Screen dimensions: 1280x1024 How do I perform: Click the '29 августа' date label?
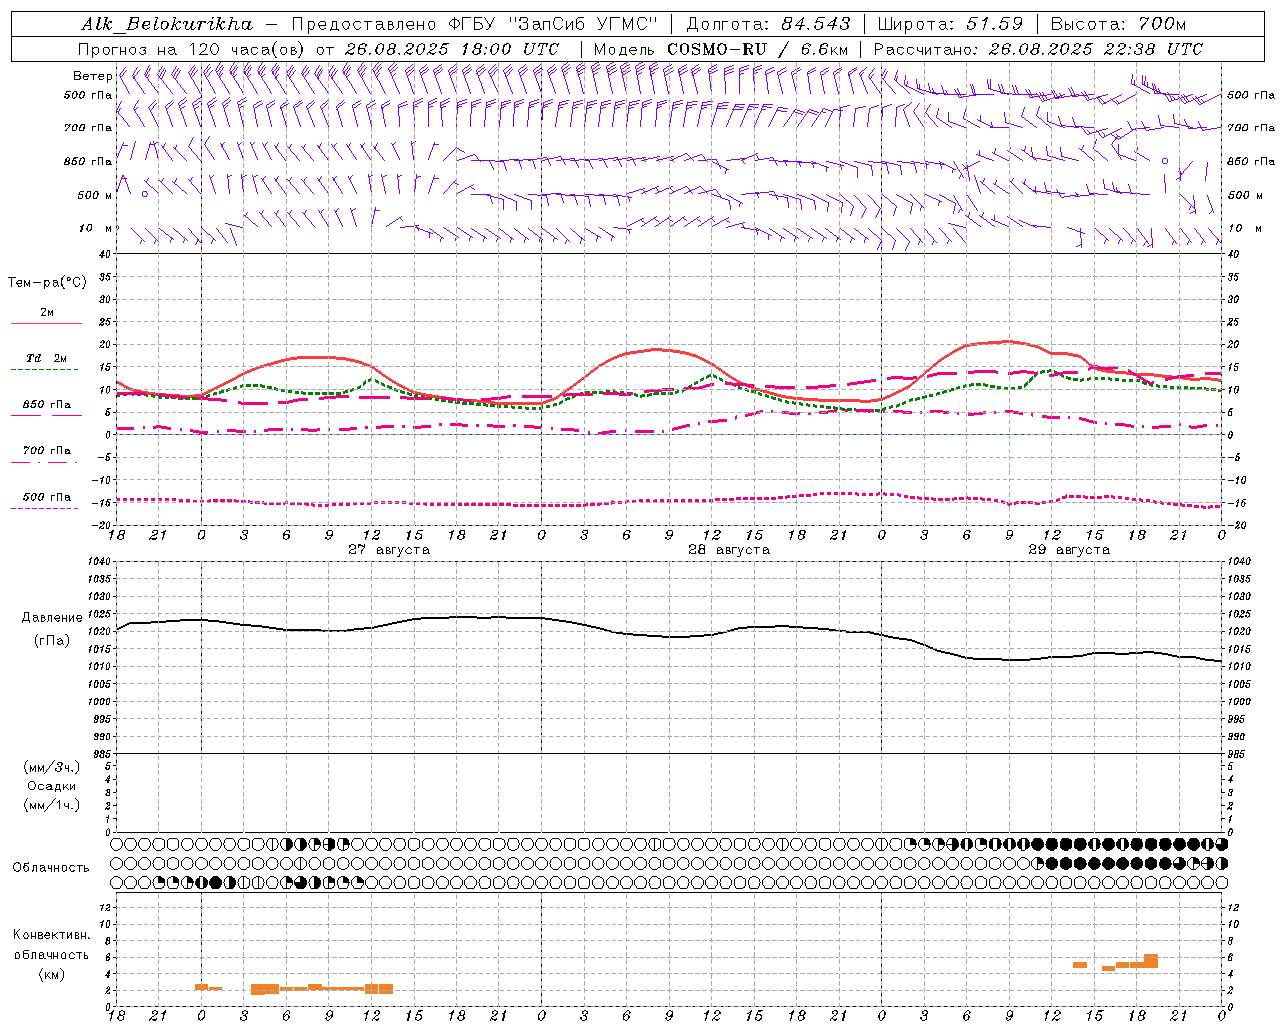pyautogui.click(x=1069, y=550)
